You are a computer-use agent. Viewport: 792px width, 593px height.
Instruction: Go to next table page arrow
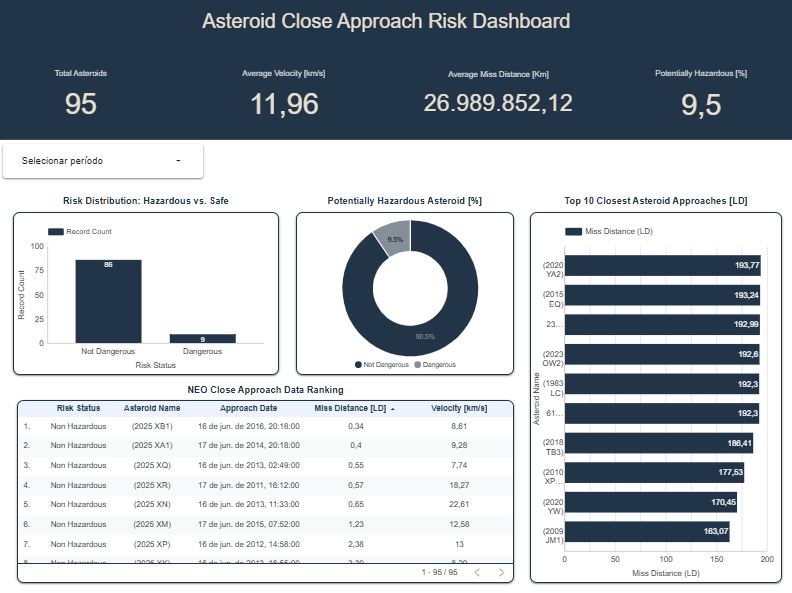click(501, 572)
